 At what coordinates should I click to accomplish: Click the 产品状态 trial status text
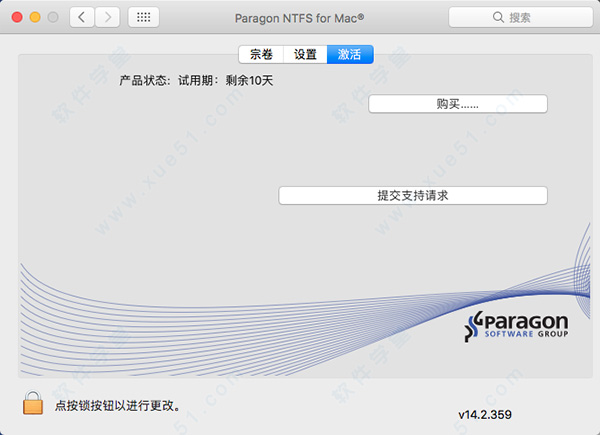click(196, 80)
